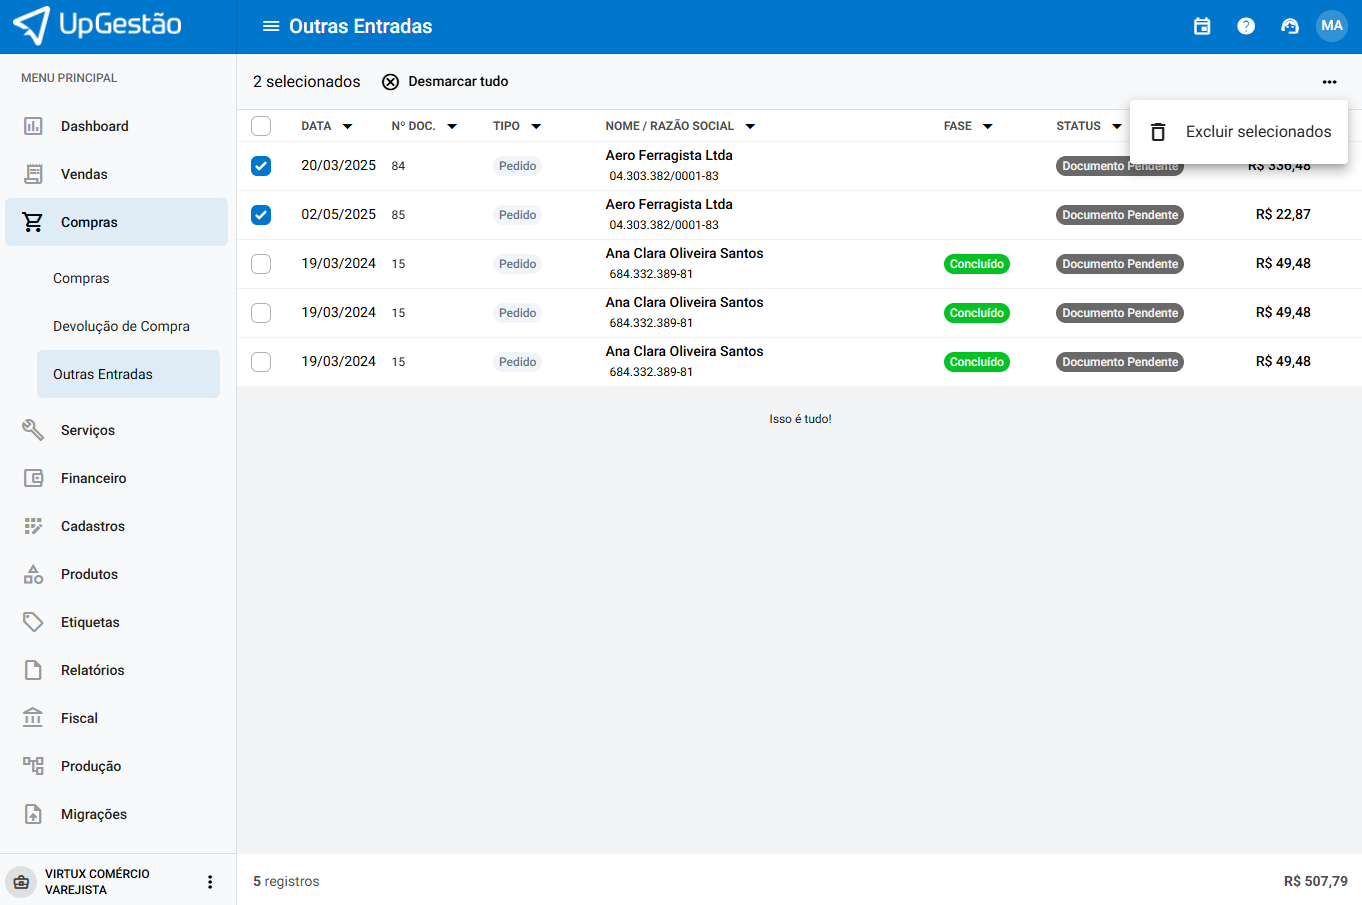Screen dimensions: 1362x905
Task: Open the TIPO column dropdown
Action: pyautogui.click(x=536, y=126)
